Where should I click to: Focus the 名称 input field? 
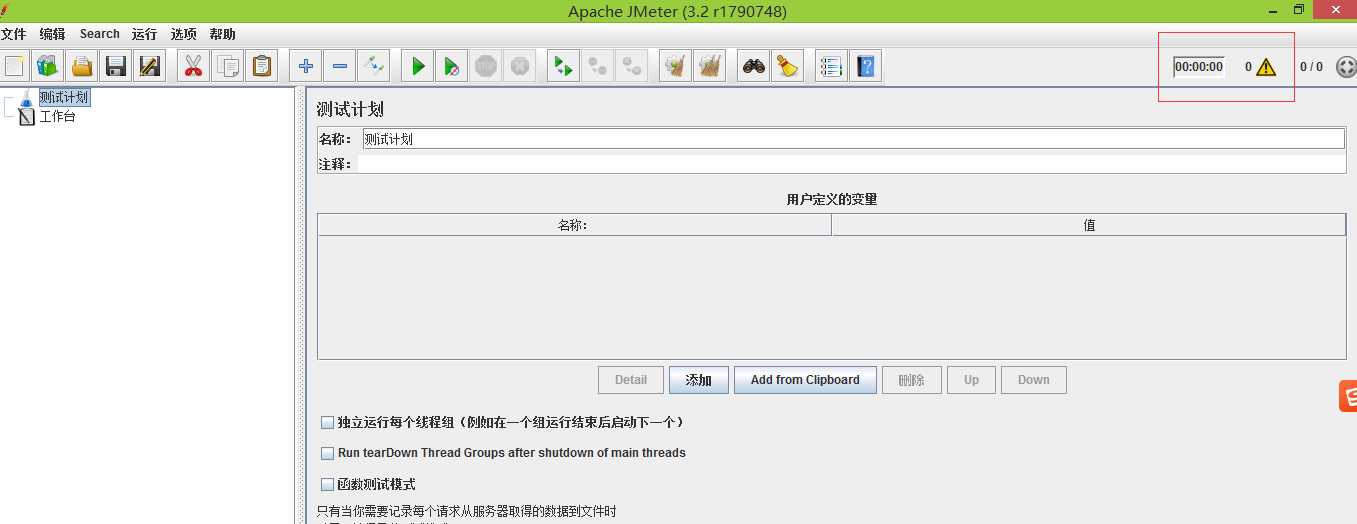853,139
